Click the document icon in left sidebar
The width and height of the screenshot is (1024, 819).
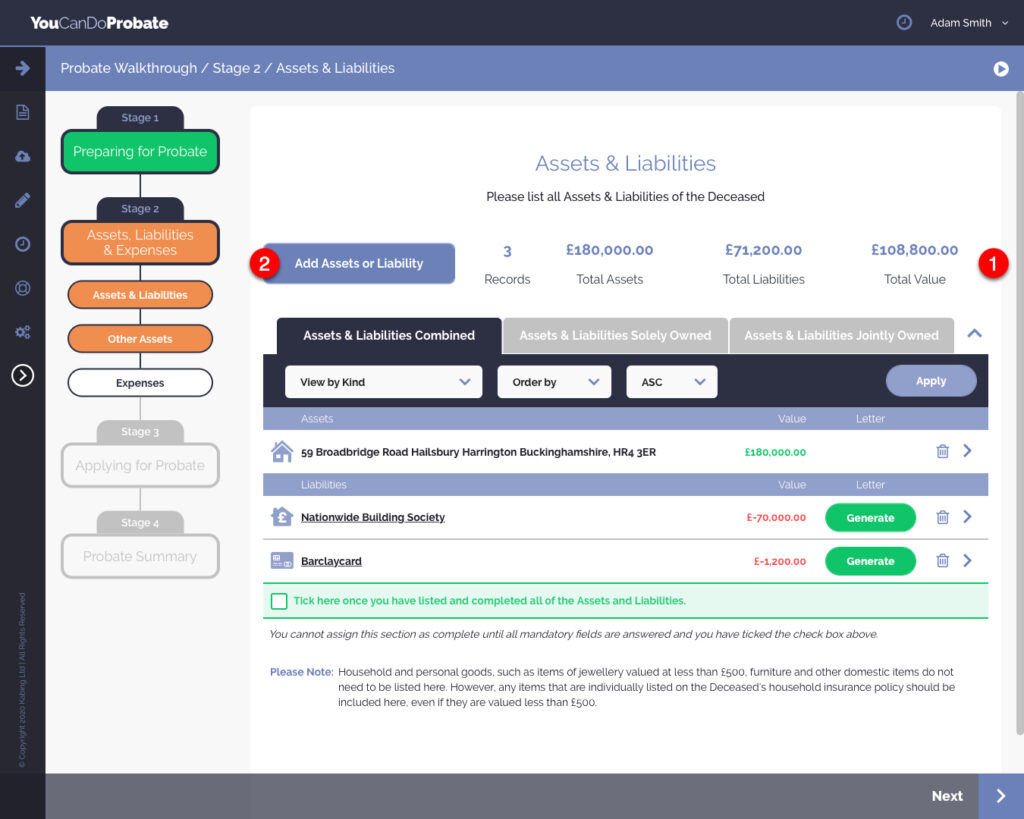coord(22,112)
